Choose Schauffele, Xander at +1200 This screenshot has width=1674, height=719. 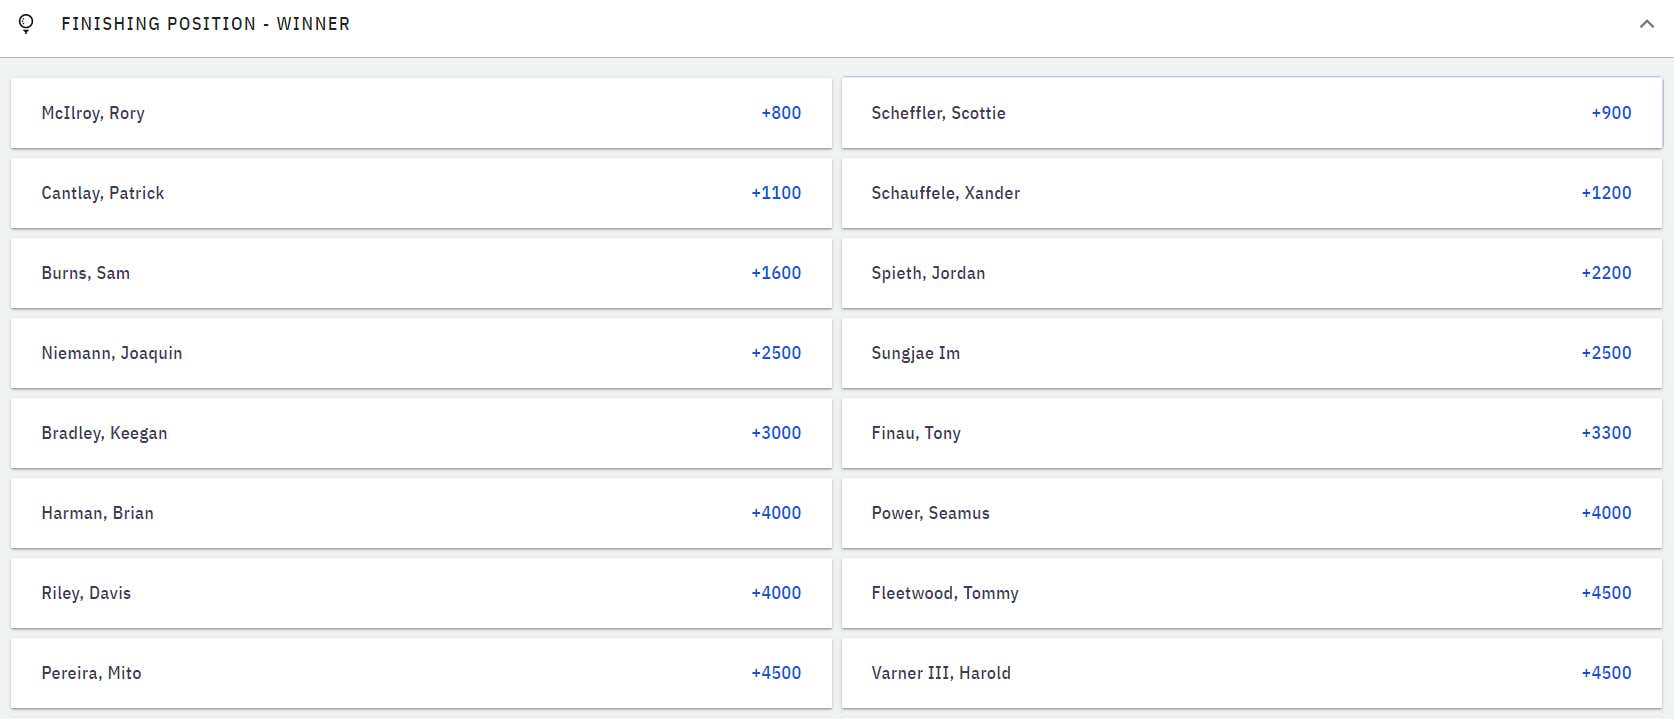tap(1252, 193)
